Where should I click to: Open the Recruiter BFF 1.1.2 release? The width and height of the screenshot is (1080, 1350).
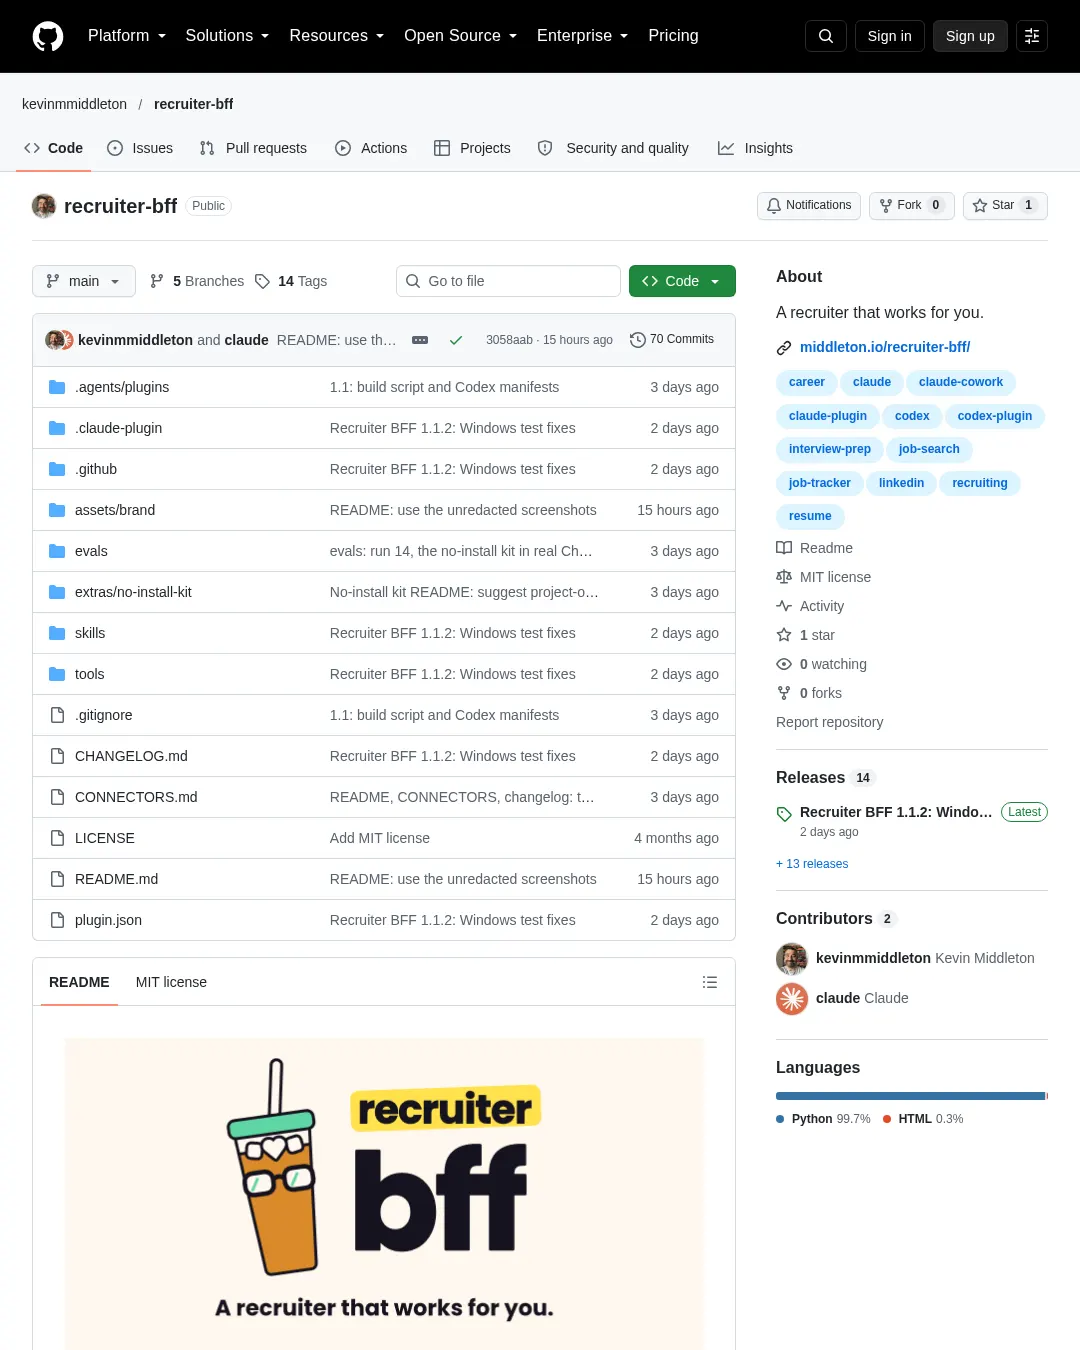896,812
